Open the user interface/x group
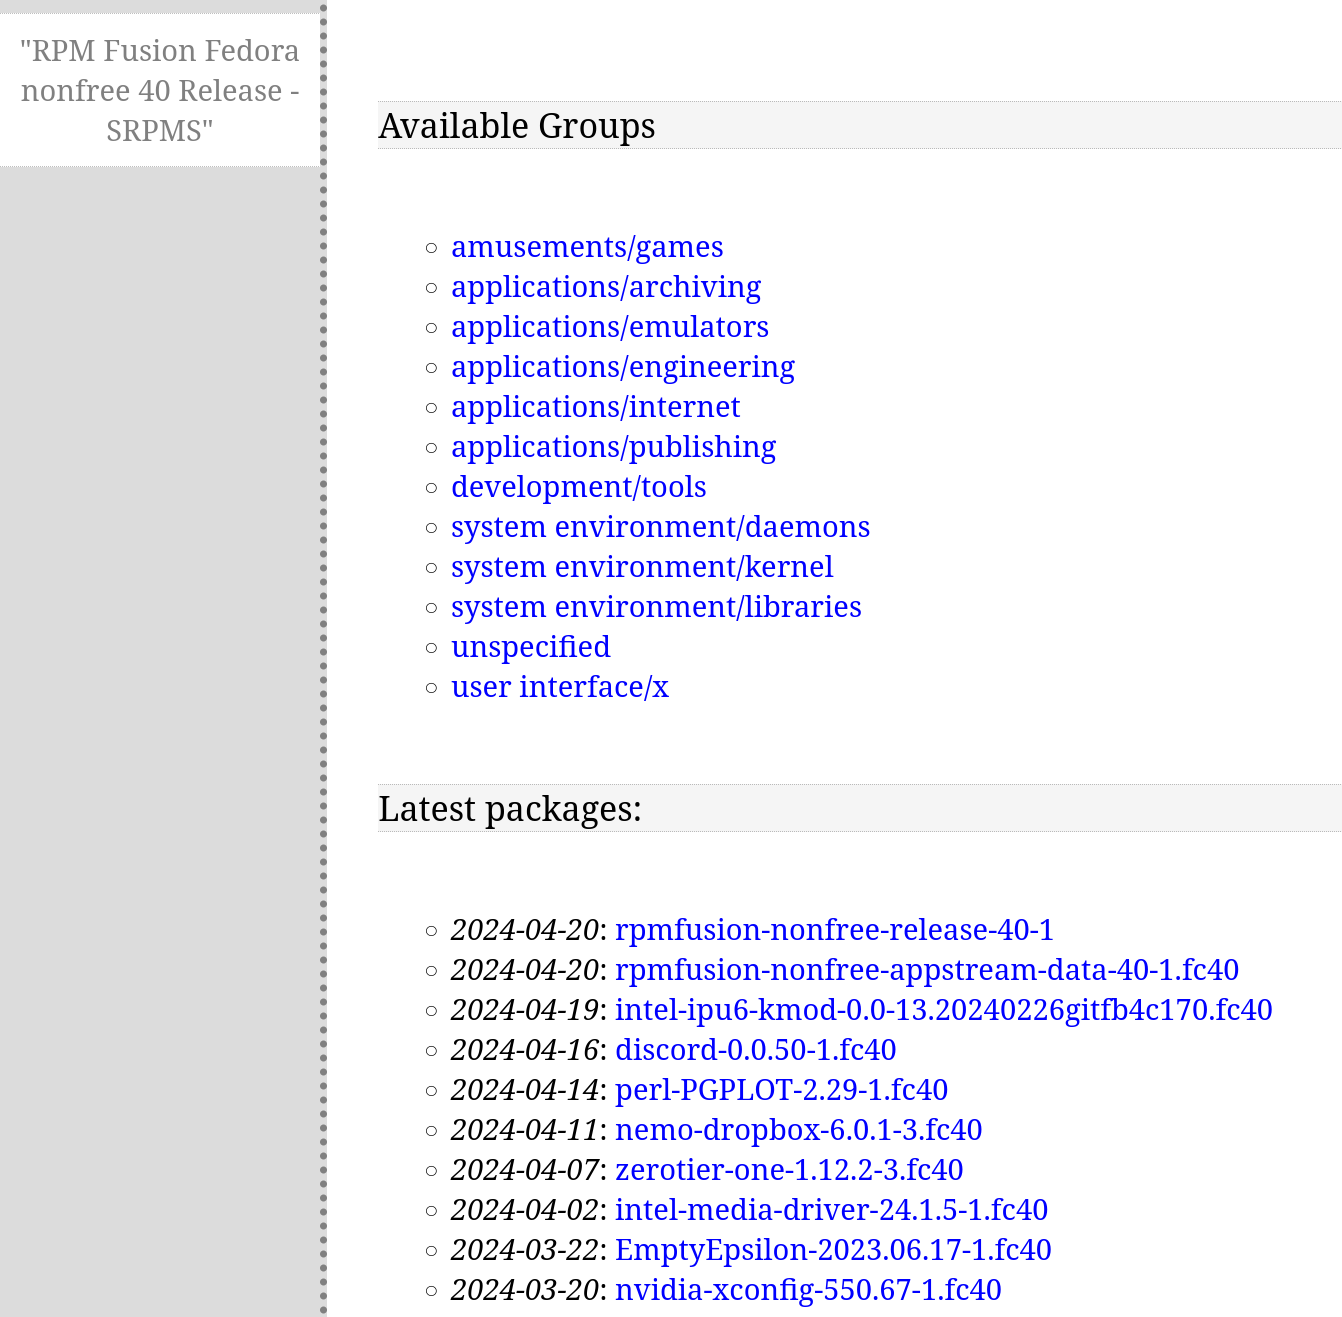 560,687
